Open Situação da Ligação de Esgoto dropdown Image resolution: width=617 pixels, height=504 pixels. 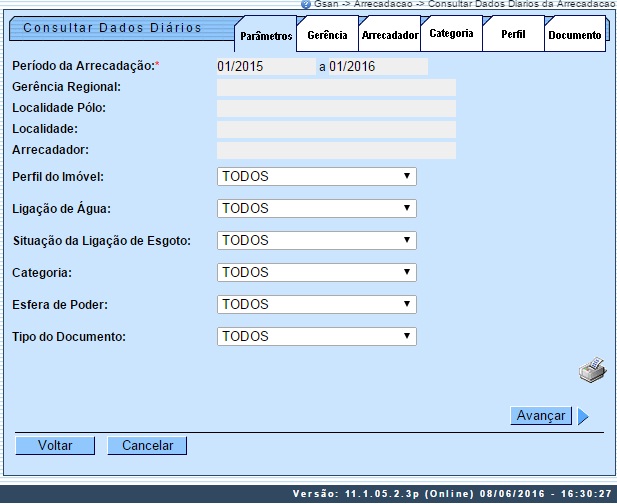tap(316, 241)
